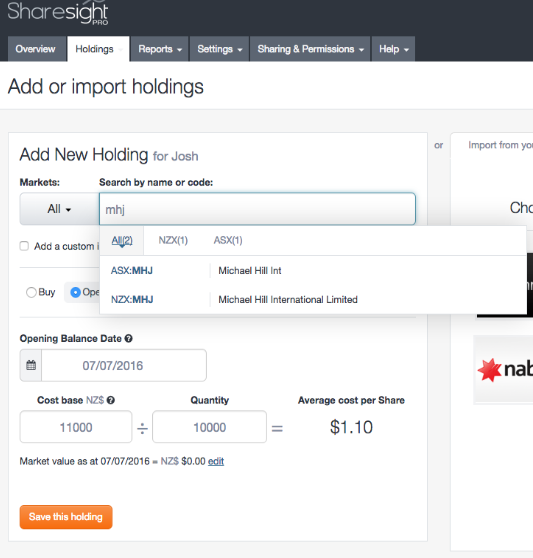Click the help icon next to Cost base NZ$
The width and height of the screenshot is (533, 558).
pos(111,400)
